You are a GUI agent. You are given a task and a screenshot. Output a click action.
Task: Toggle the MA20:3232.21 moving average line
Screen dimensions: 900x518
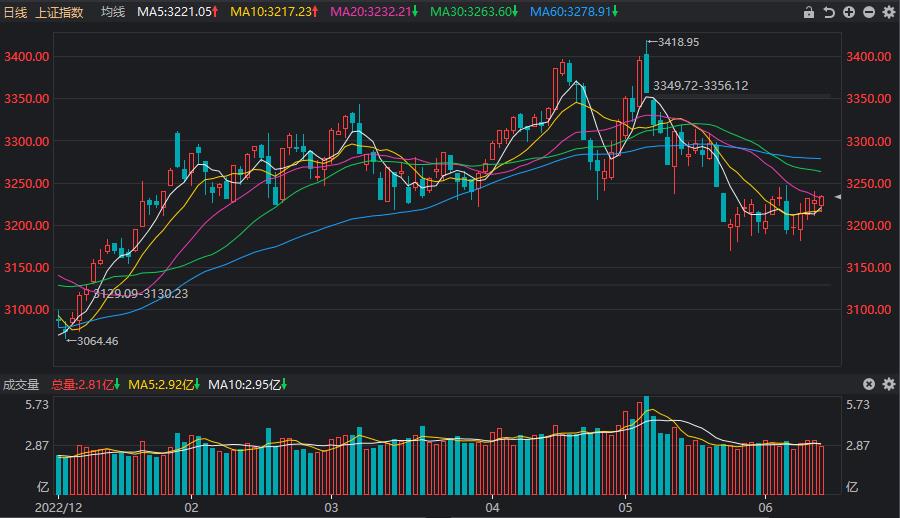coord(373,12)
